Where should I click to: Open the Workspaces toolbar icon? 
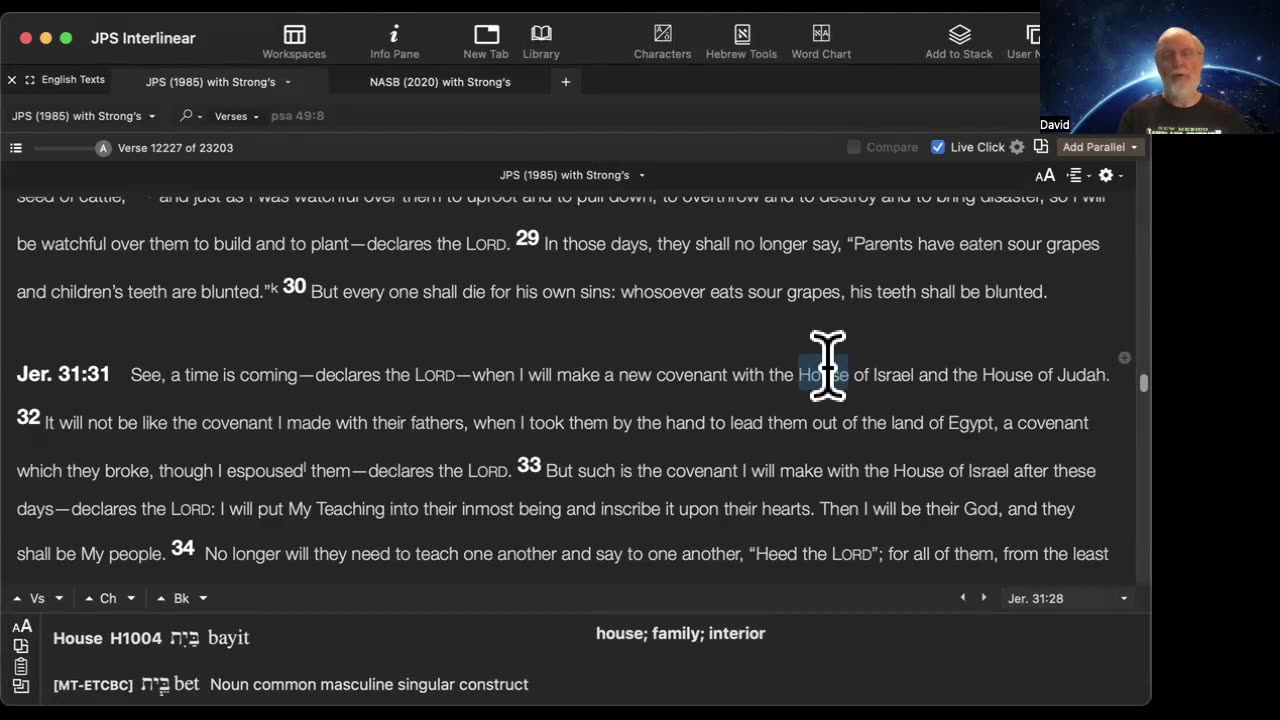(x=294, y=42)
